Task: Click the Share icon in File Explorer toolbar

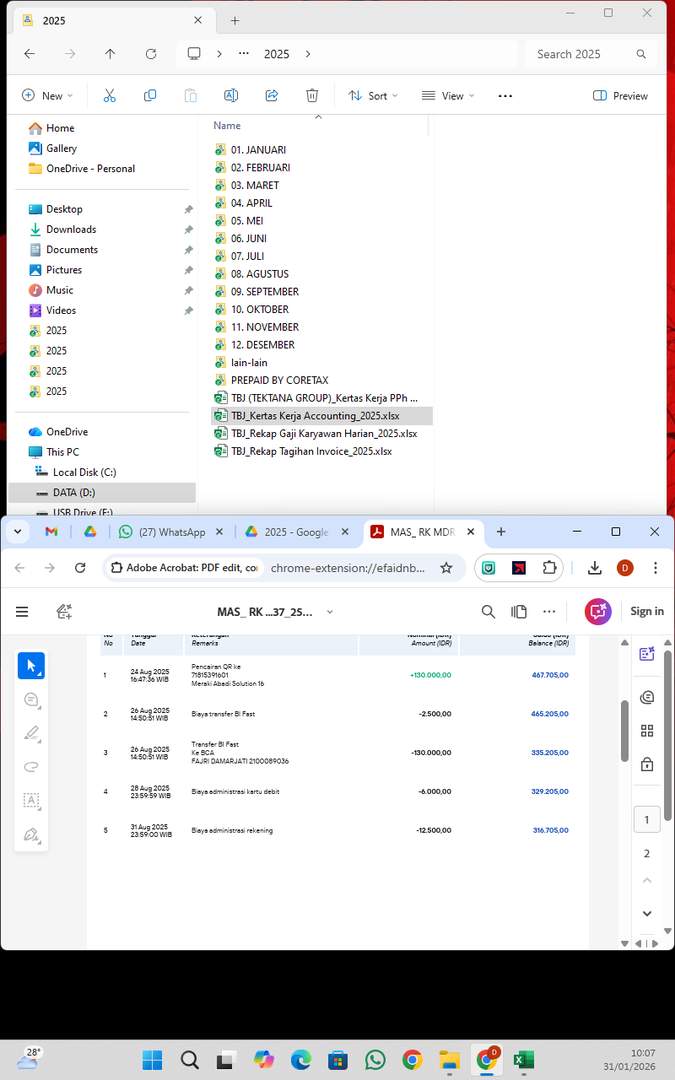Action: pos(271,96)
